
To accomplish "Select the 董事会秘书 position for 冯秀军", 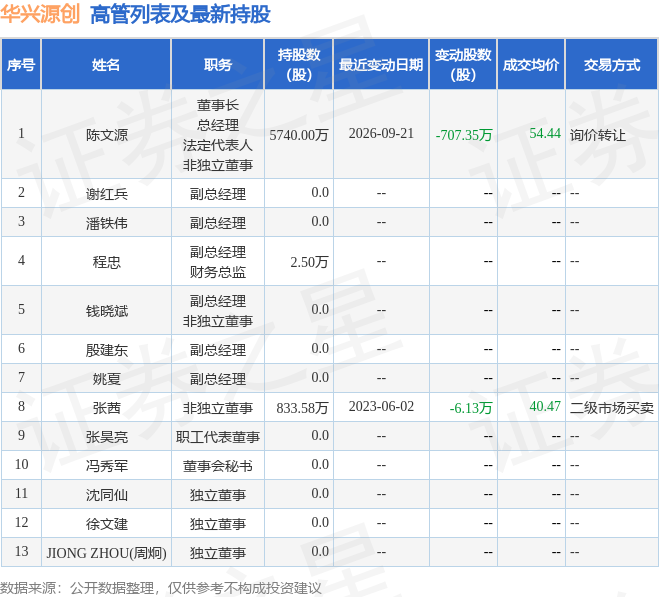I will 218,465.
